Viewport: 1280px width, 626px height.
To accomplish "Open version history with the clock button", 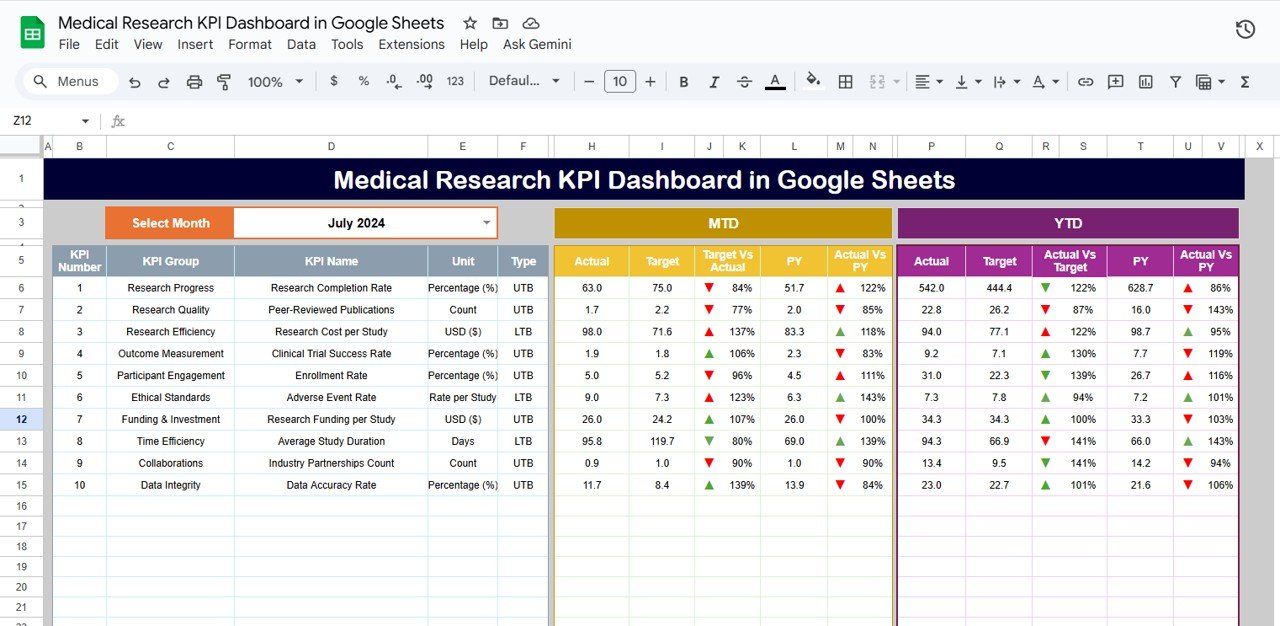I will 1245,30.
